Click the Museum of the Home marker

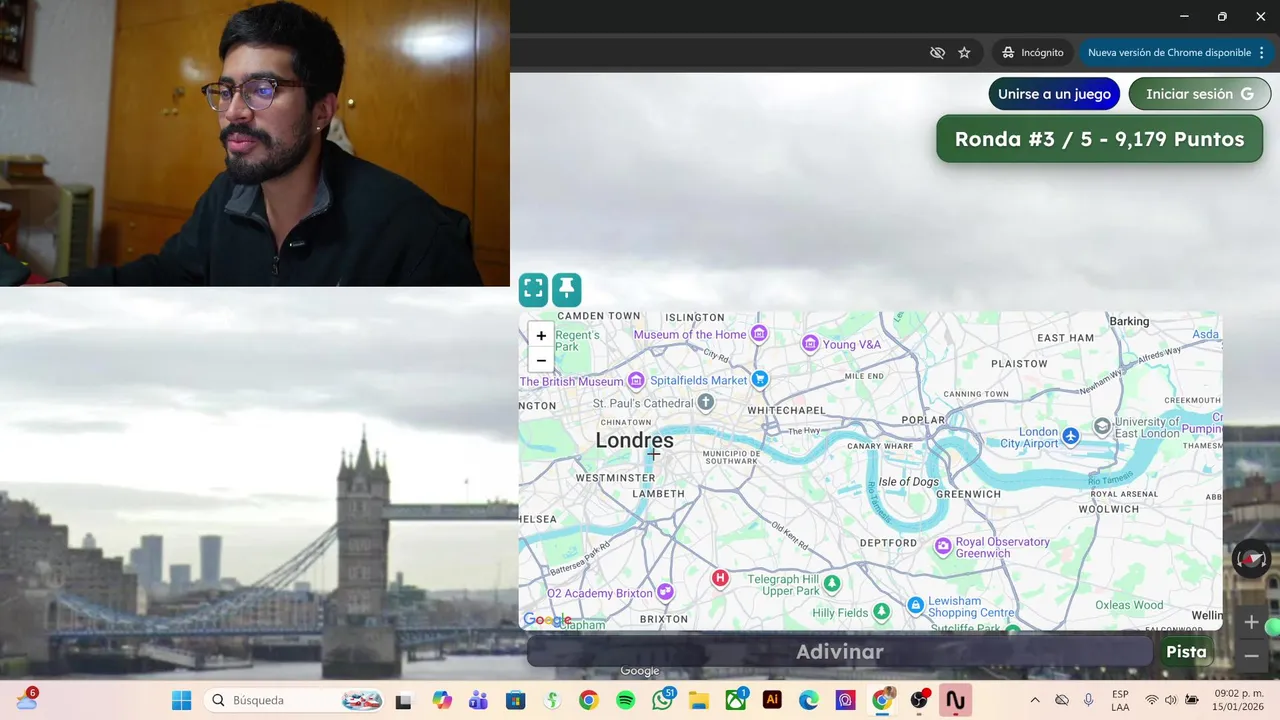[759, 333]
